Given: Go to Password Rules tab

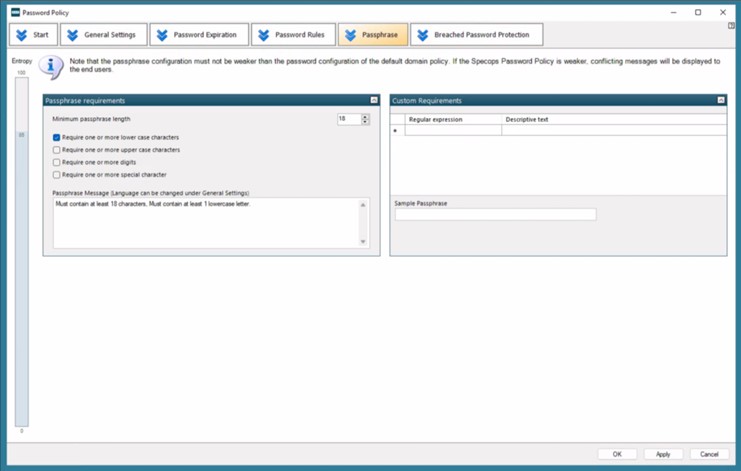Looking at the screenshot, I should click(x=293, y=34).
